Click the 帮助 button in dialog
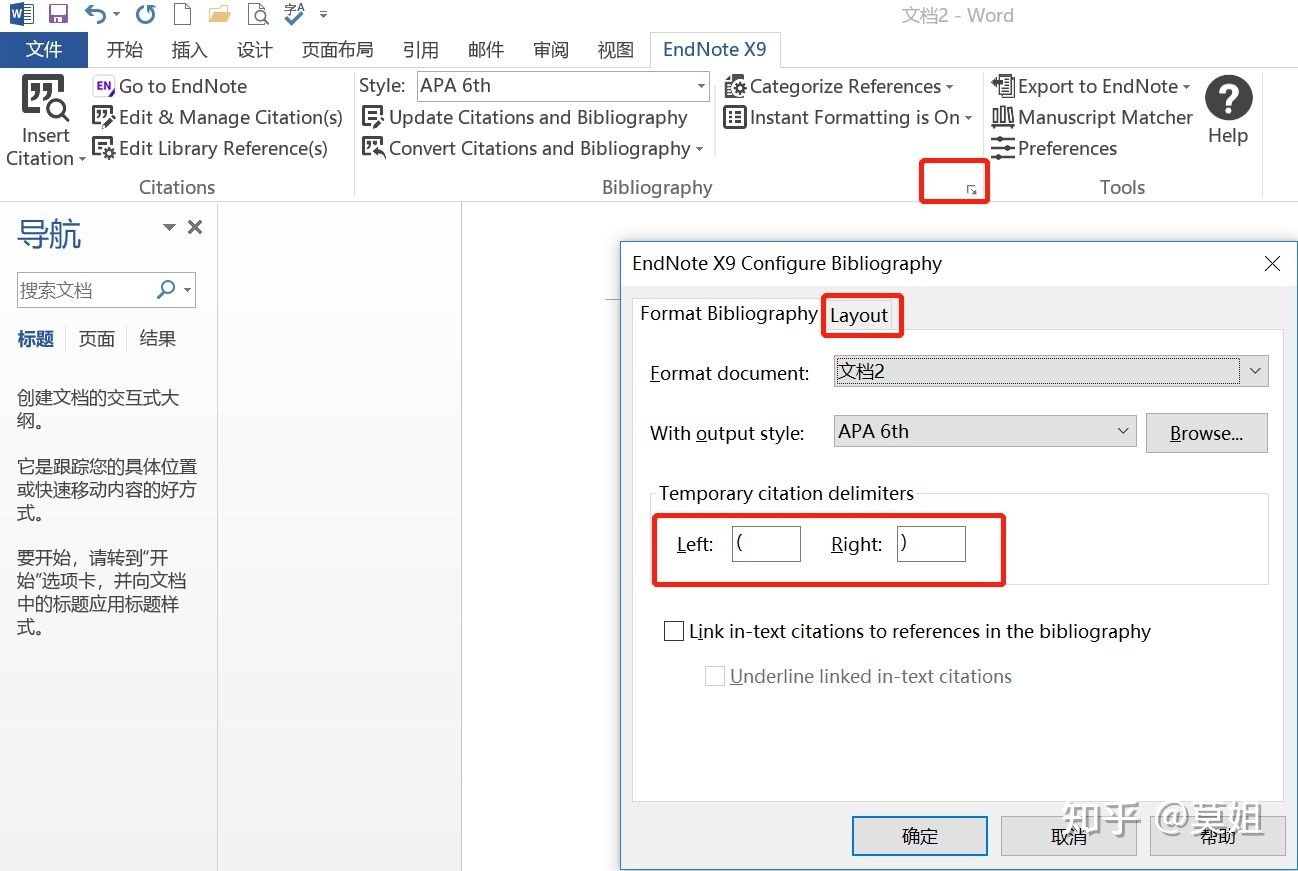Screen dimensions: 1298x871 click(1218, 836)
